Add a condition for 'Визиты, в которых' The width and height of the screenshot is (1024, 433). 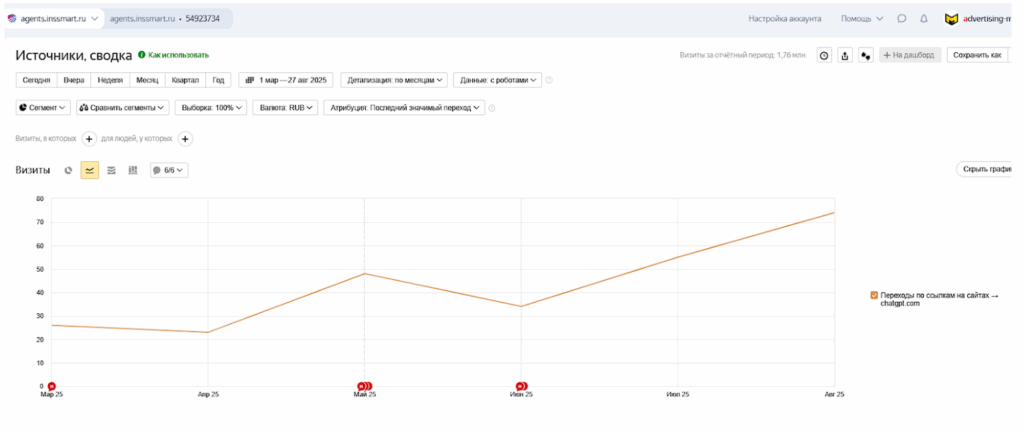pos(89,139)
